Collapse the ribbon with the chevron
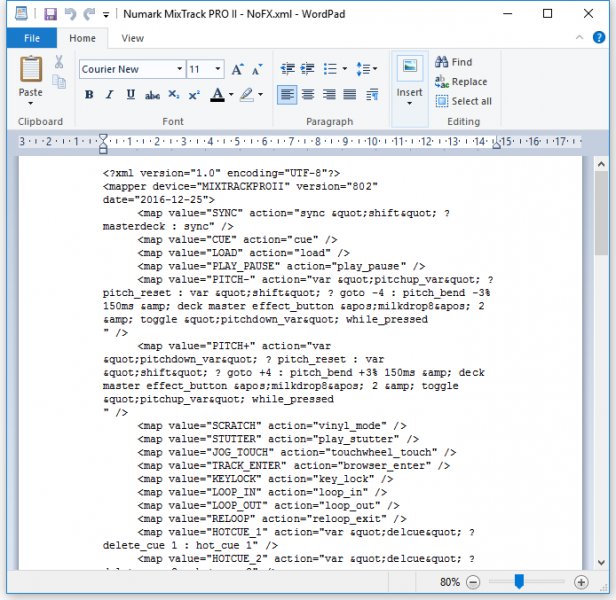Image resolution: width=616 pixels, height=600 pixels. click(579, 37)
